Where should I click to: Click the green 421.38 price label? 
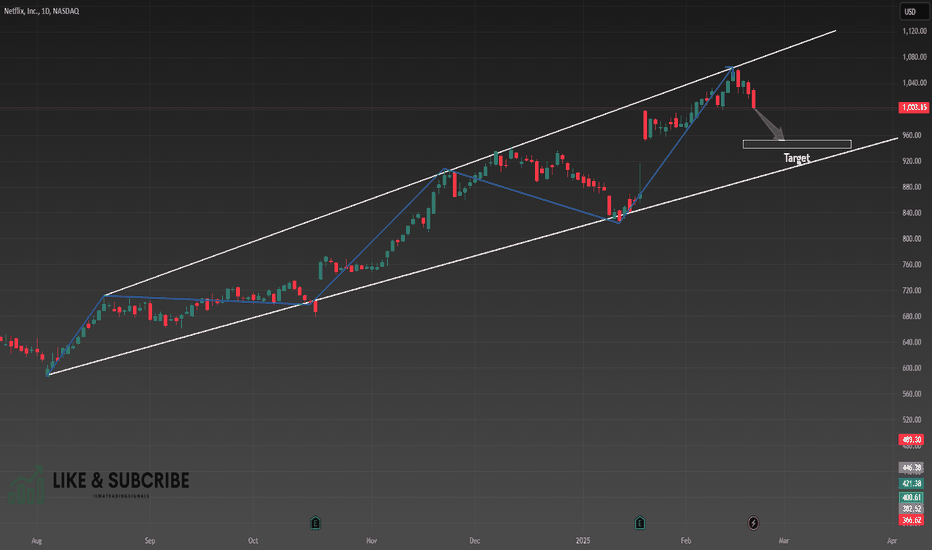(911, 483)
